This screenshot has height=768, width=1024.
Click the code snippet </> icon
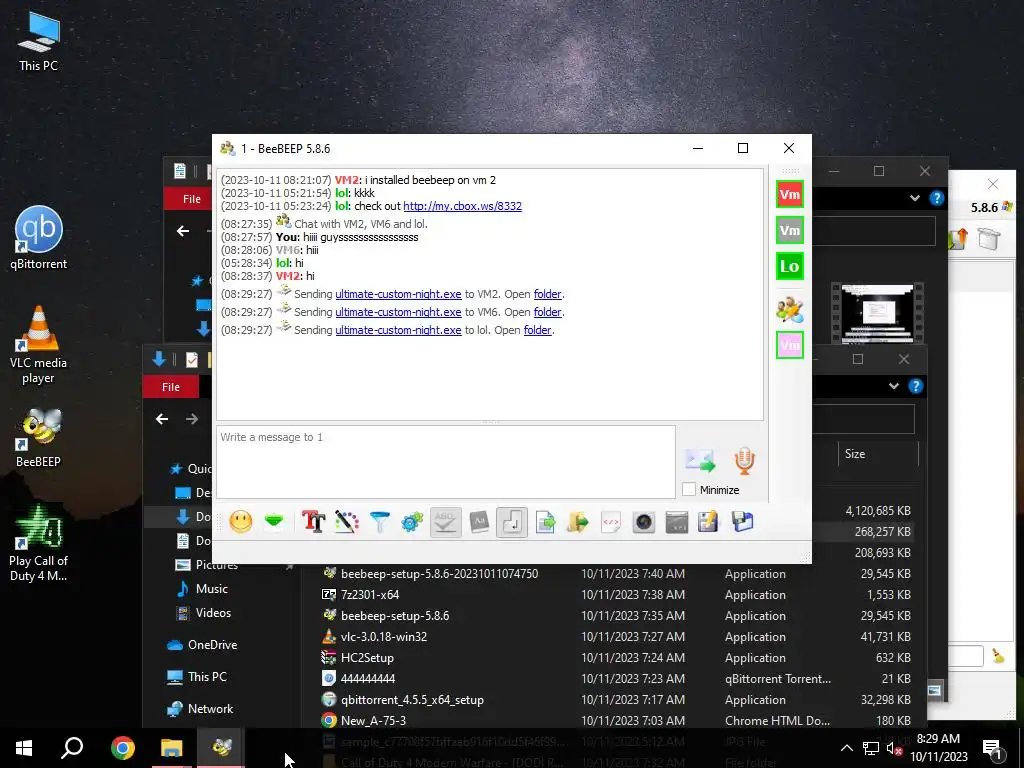(611, 522)
